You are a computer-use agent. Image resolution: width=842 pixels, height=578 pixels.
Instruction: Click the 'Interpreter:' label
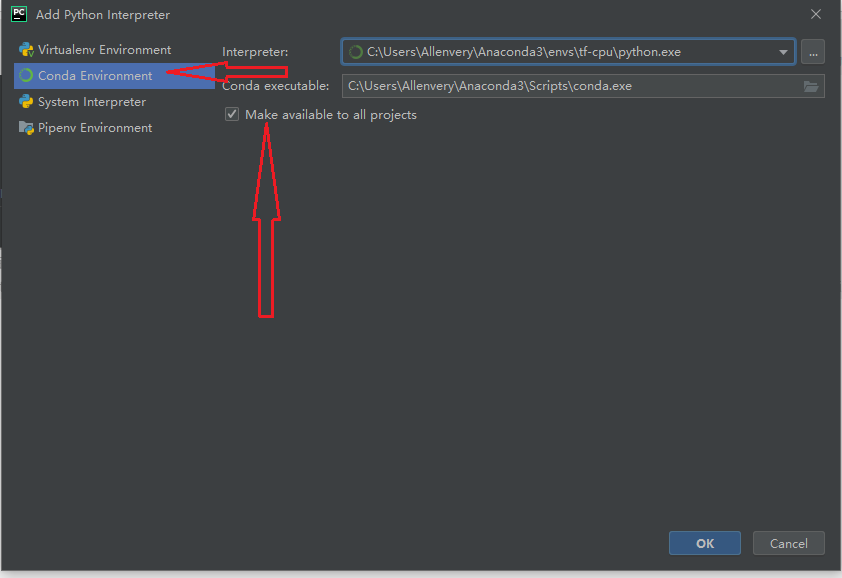point(255,52)
